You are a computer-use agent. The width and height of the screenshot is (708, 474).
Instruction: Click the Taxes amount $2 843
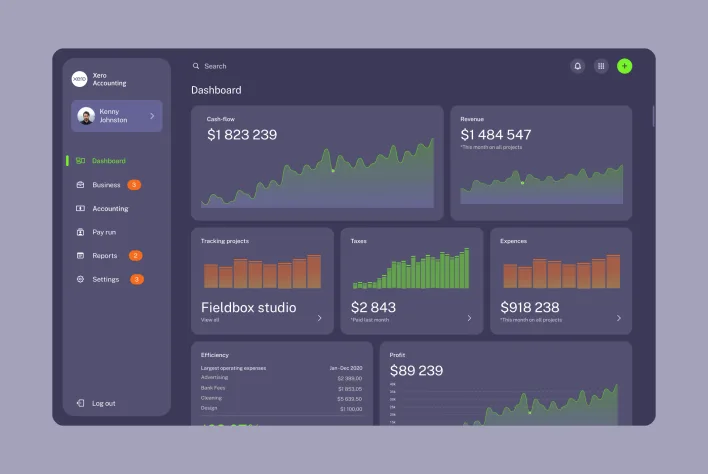(x=373, y=307)
